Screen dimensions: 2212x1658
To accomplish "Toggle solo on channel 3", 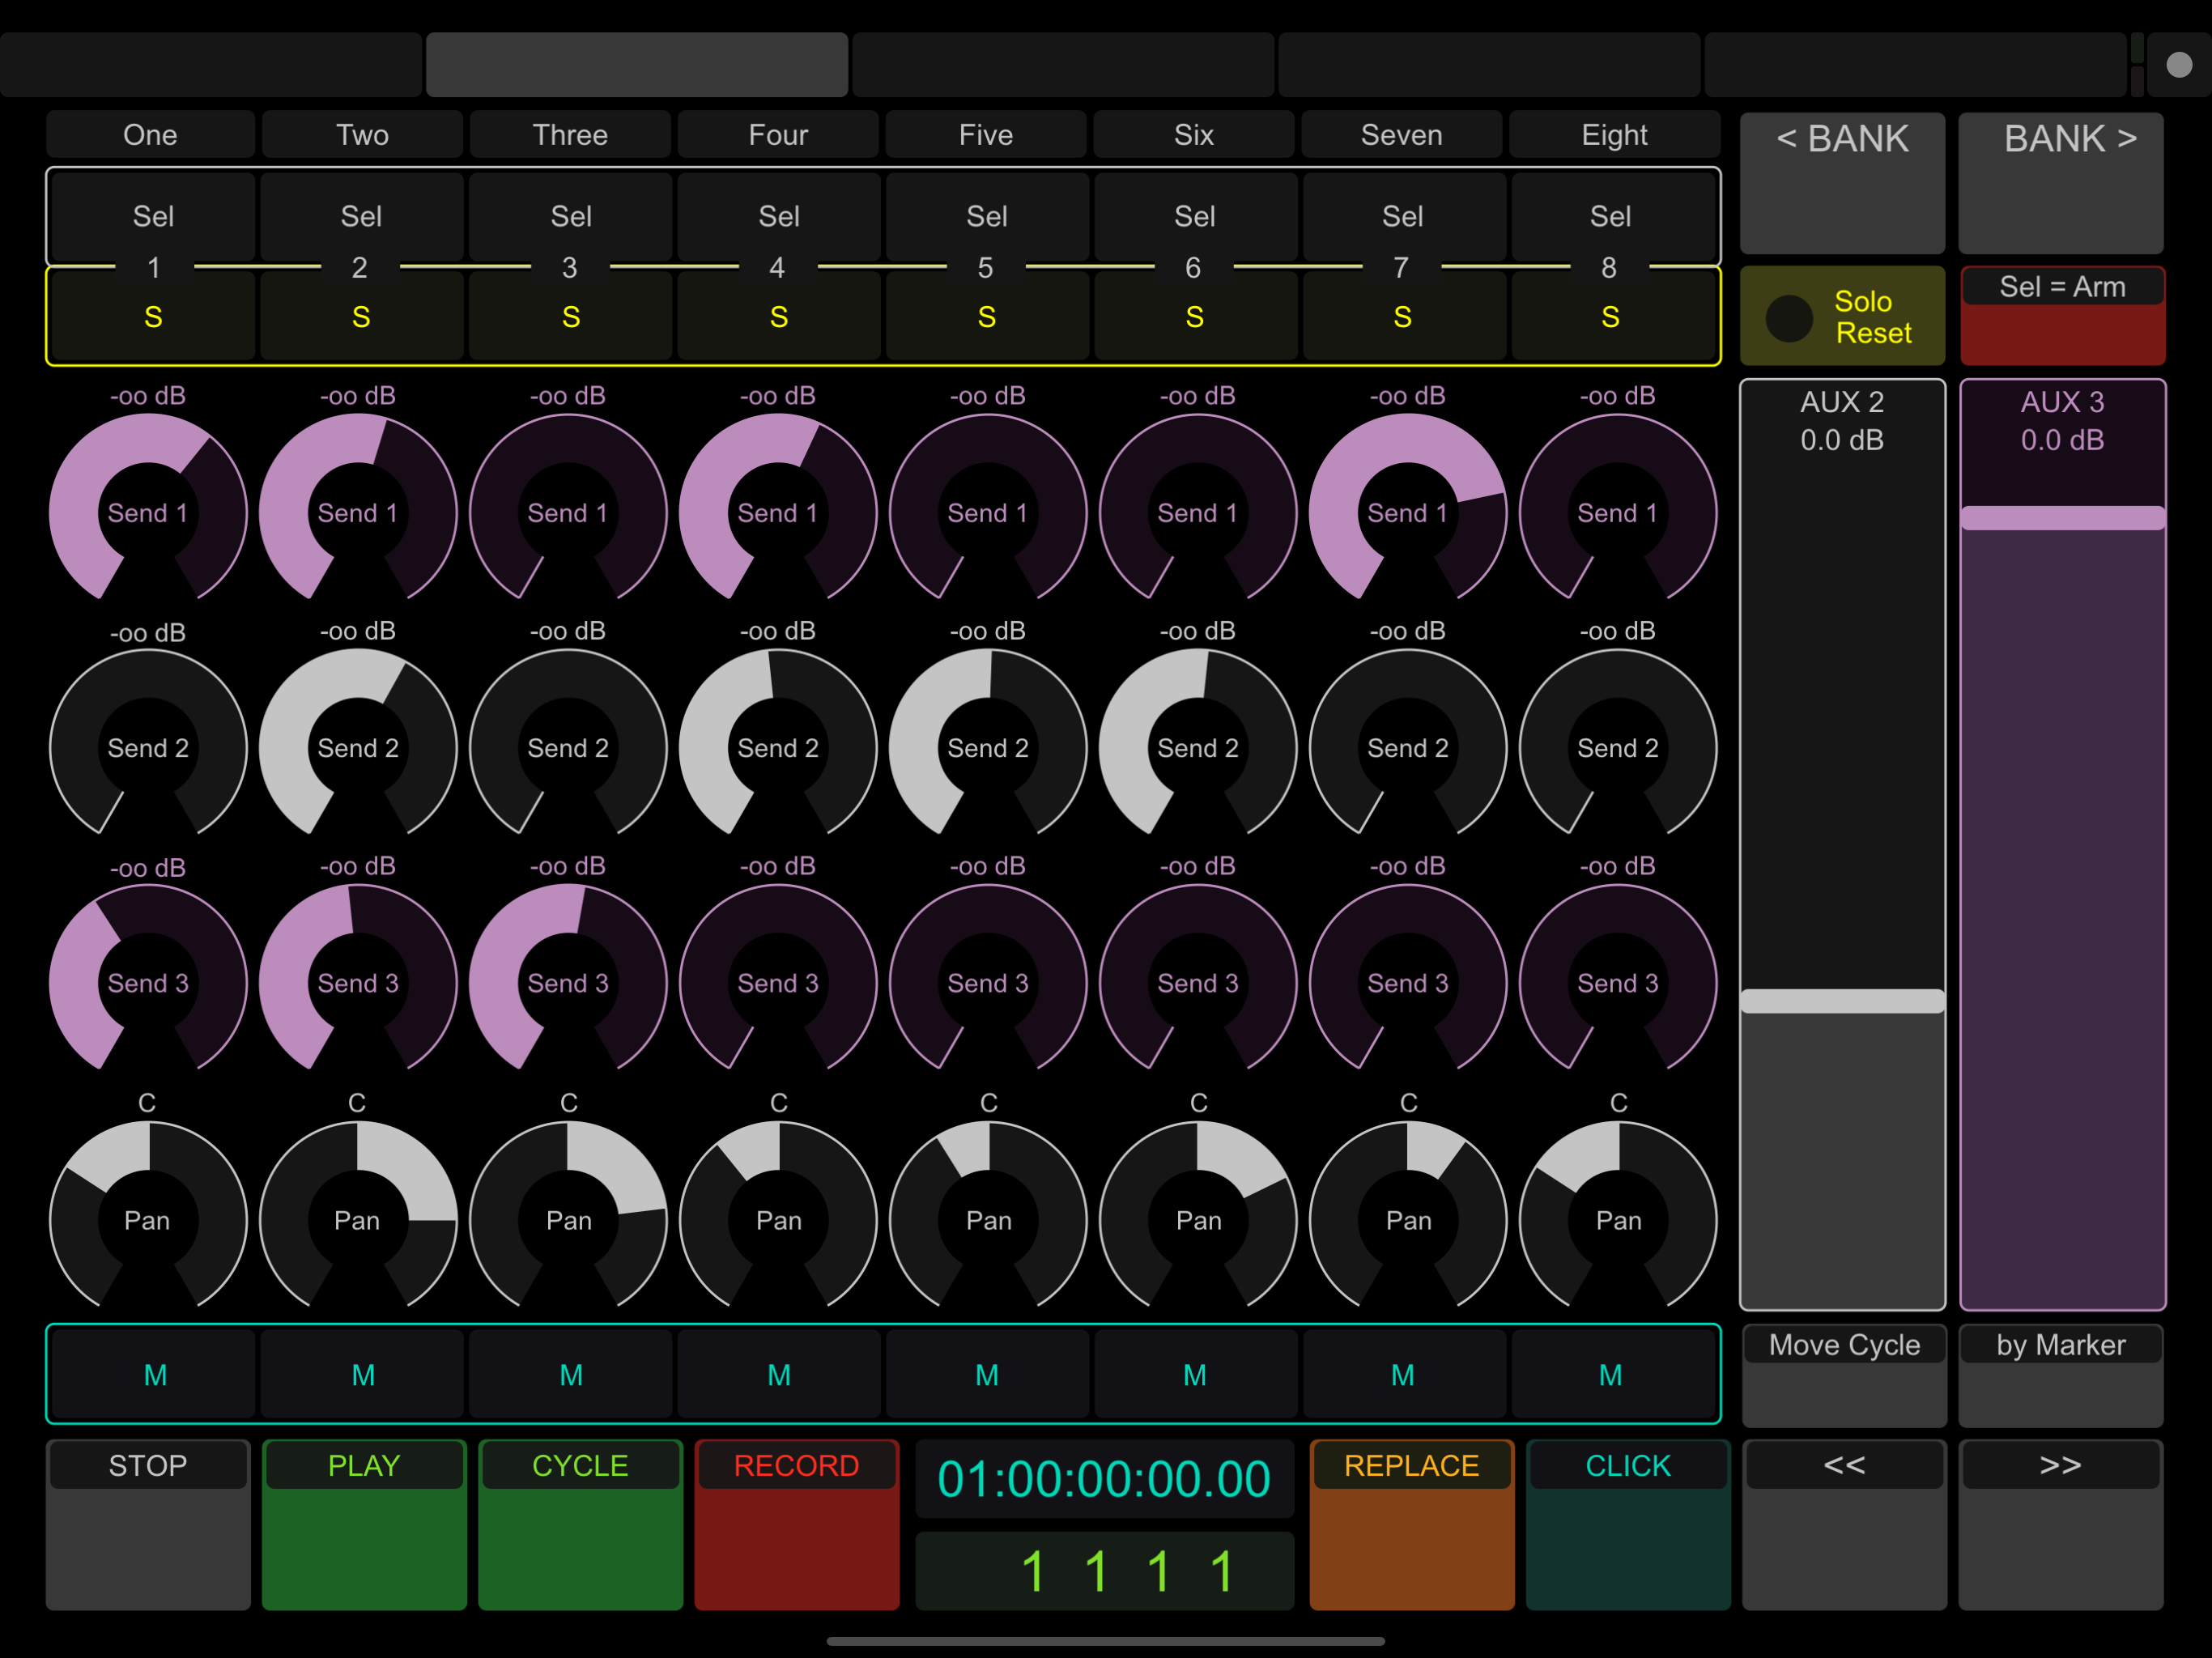I will click(x=571, y=317).
